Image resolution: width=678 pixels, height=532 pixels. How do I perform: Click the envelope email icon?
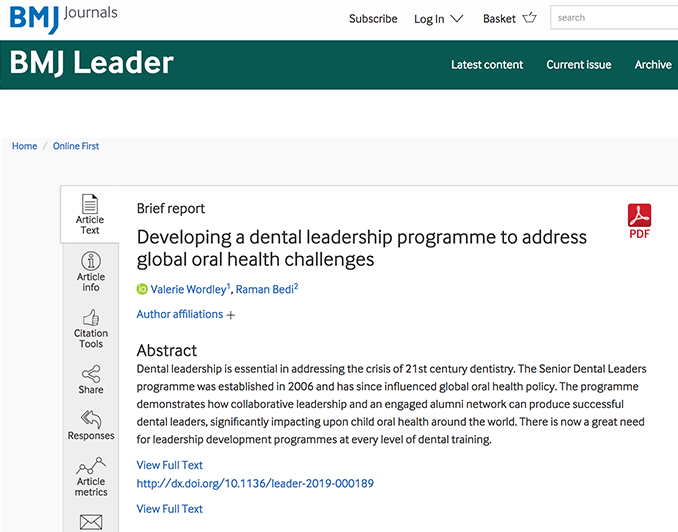(90, 521)
